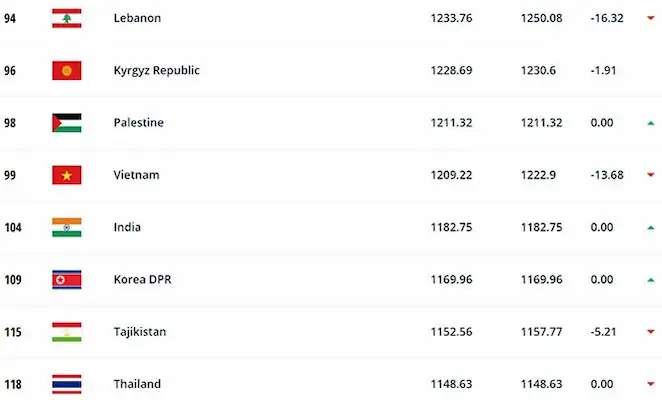Click the Vietnam flag icon

coord(66,175)
